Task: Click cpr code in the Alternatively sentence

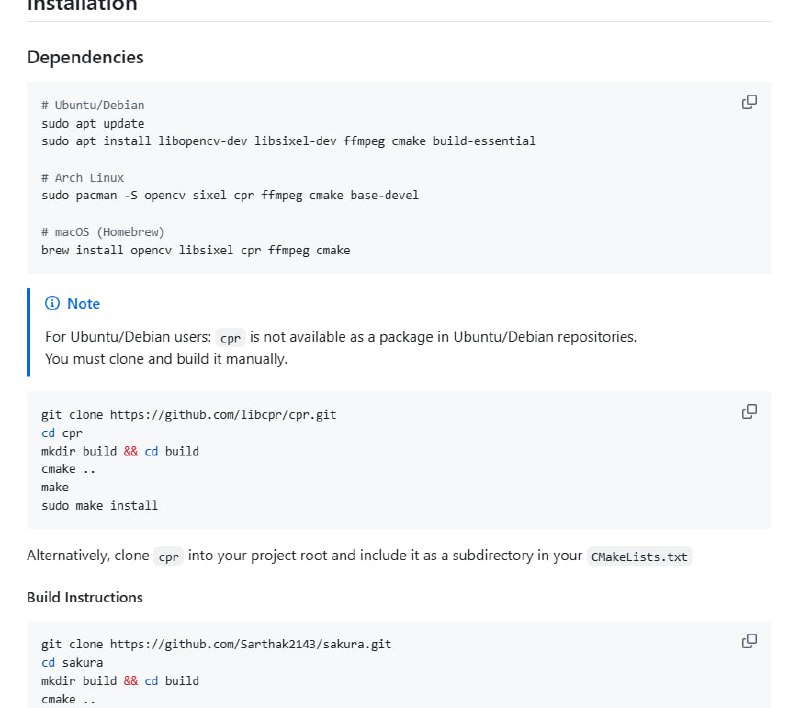Action: [x=169, y=557]
